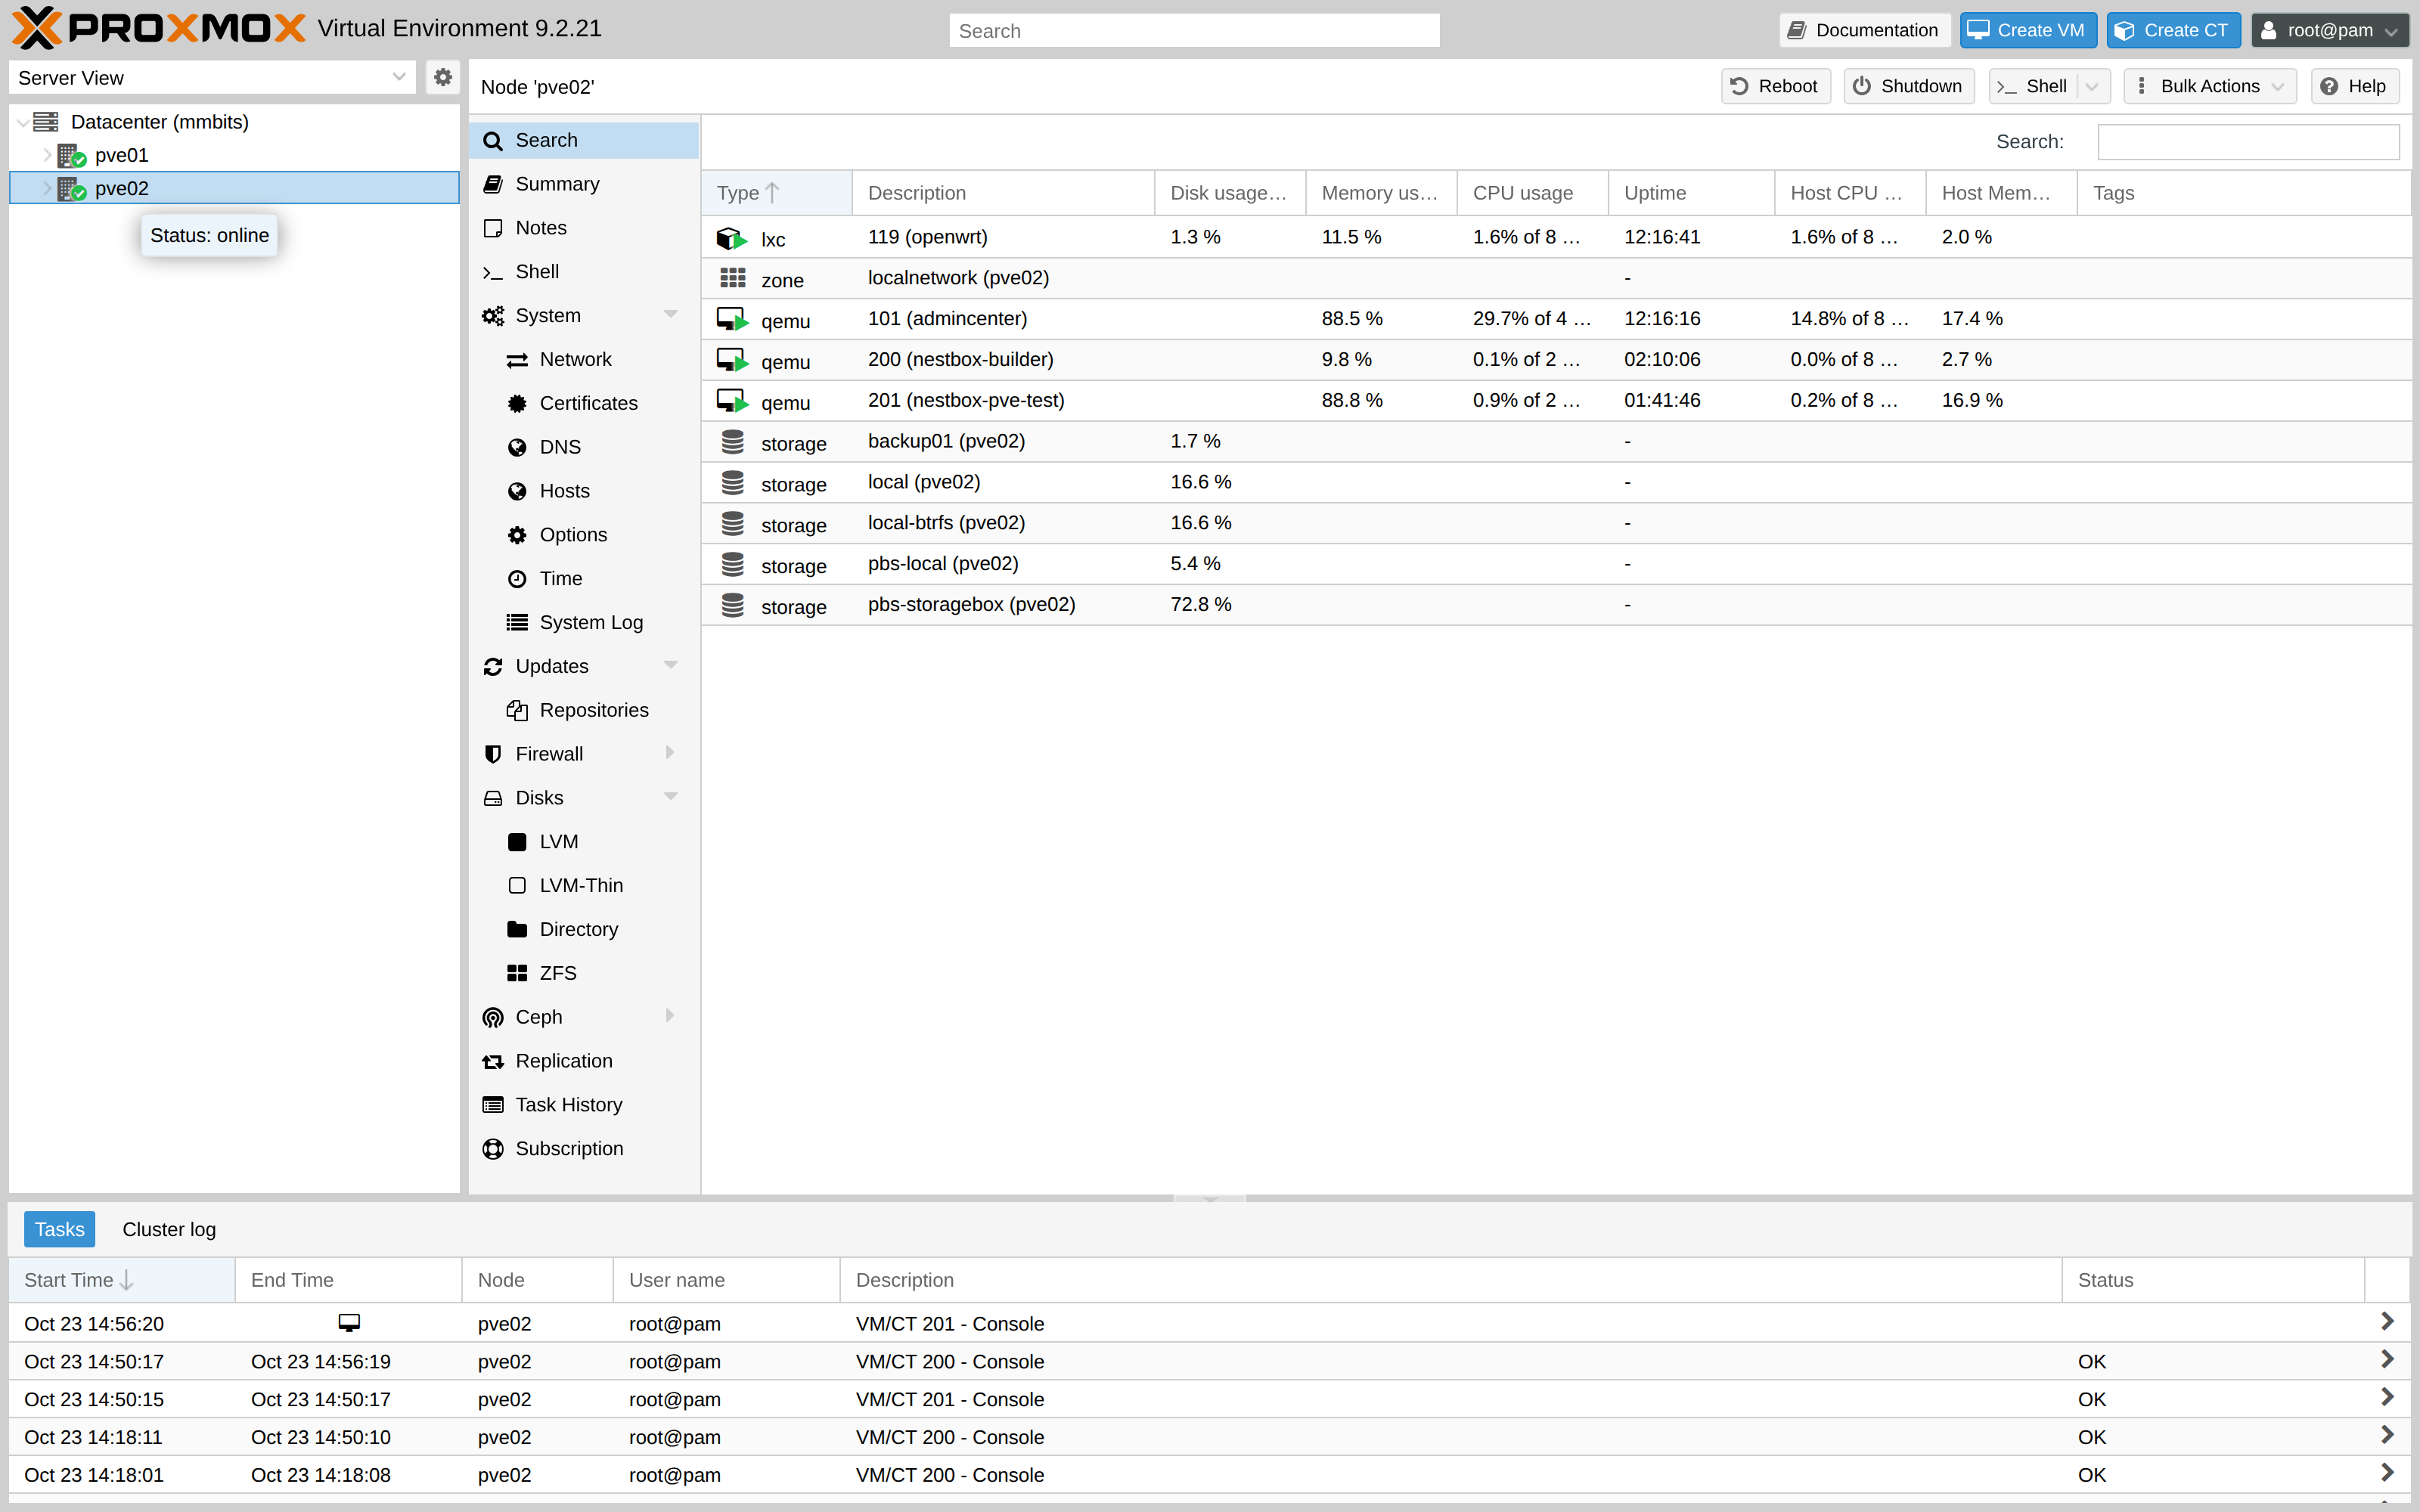The width and height of the screenshot is (2420, 1512).
Task: Click the ZFS grid icon
Action: [517, 974]
